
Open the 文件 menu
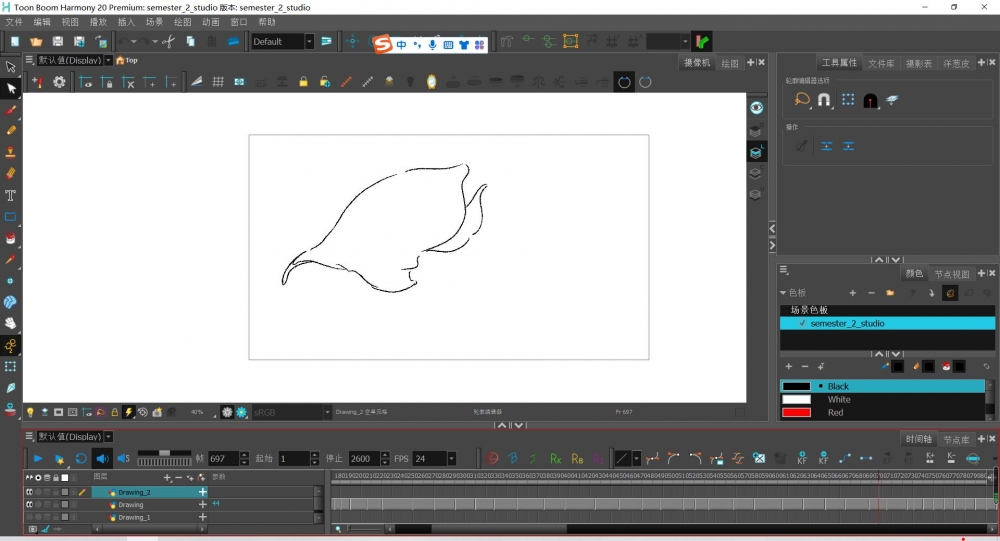pyautogui.click(x=14, y=21)
